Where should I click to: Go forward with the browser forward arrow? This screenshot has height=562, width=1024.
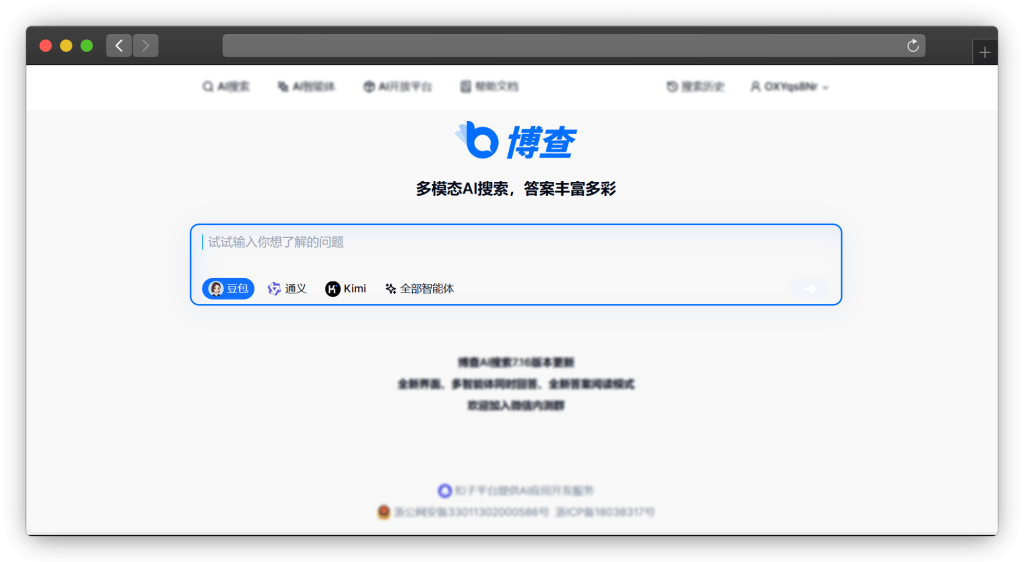point(146,46)
